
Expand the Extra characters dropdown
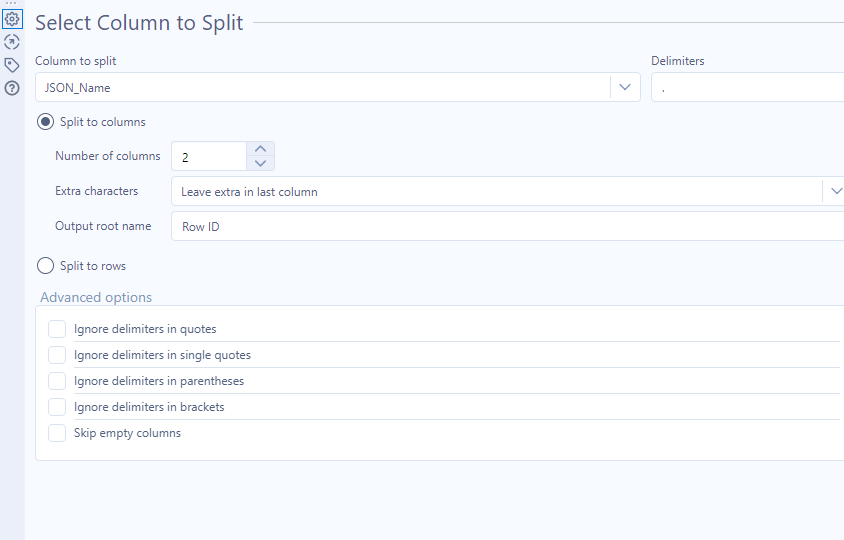pyautogui.click(x=834, y=191)
